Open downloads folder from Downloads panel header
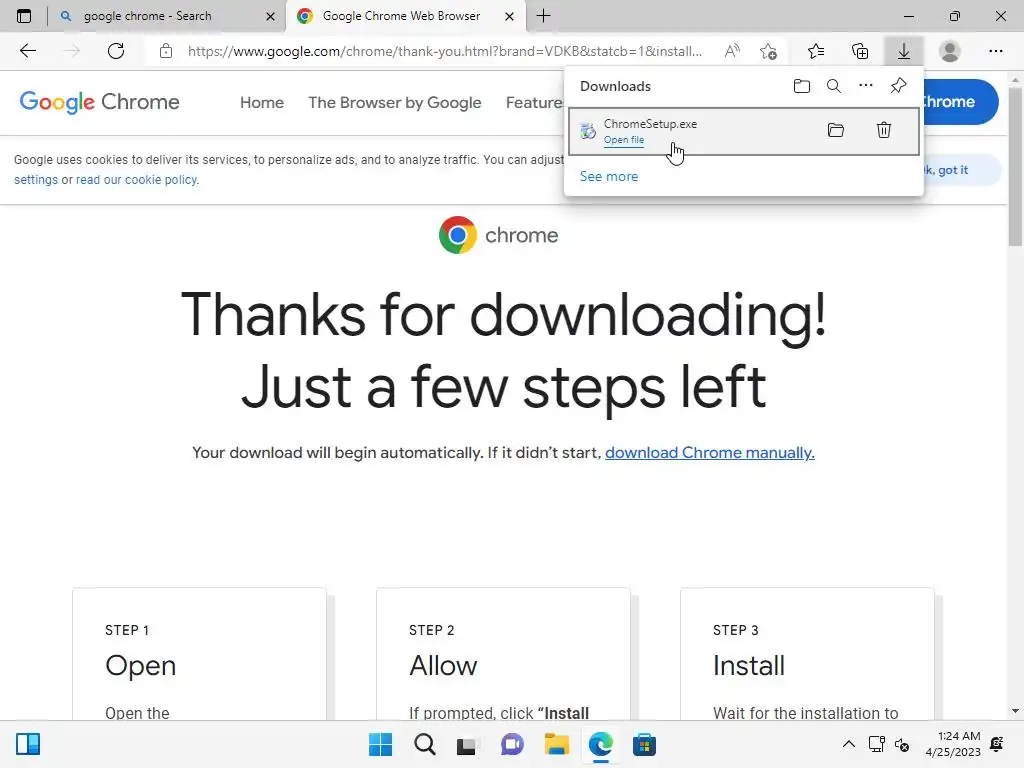The height and width of the screenshot is (768, 1024). (802, 86)
